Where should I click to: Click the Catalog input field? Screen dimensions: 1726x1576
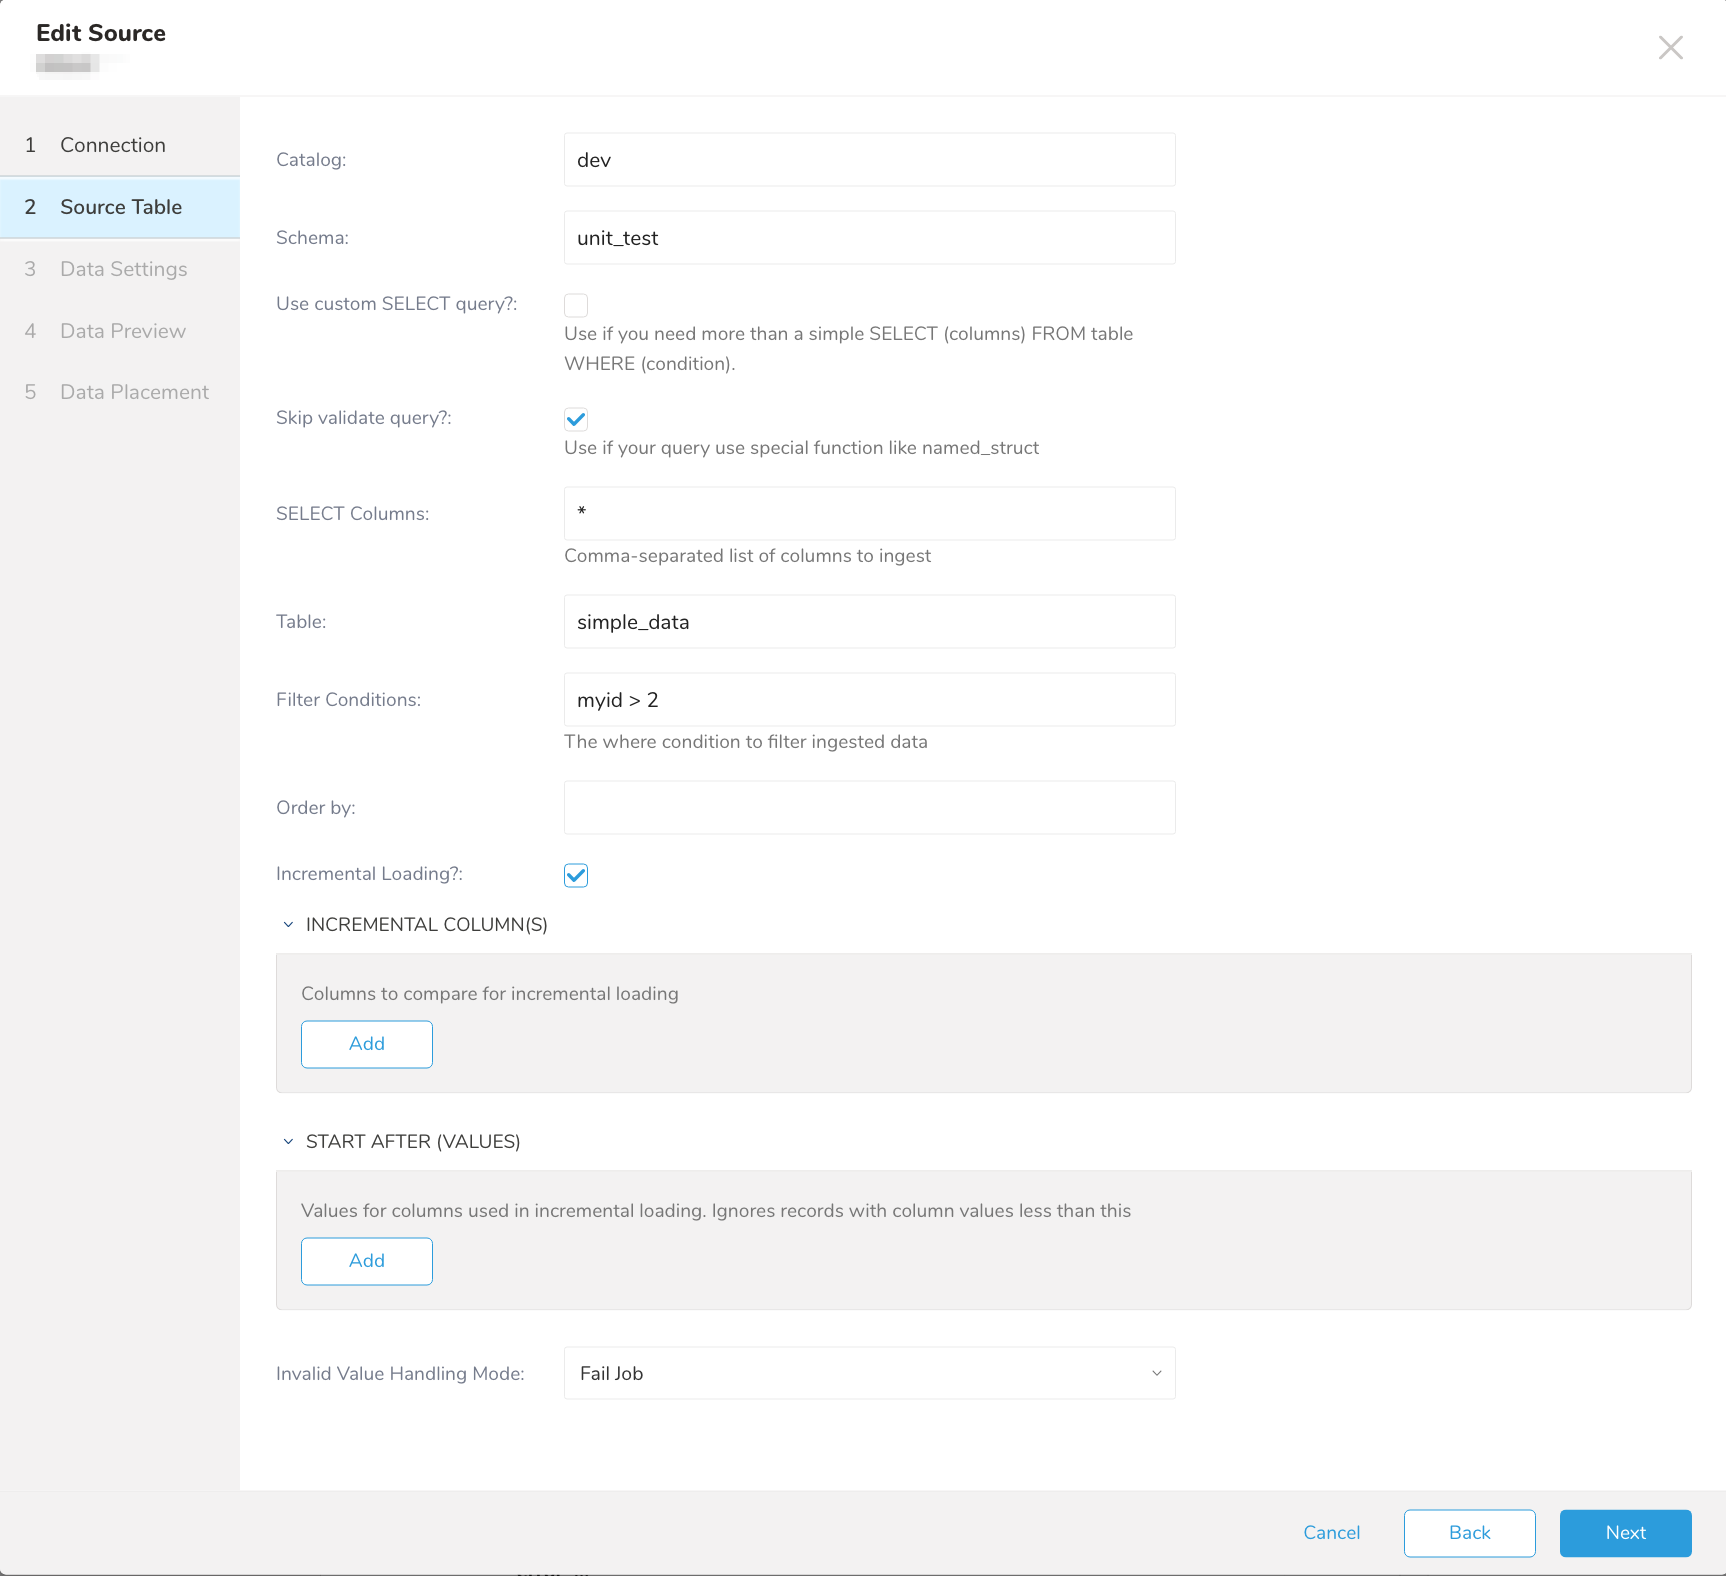(x=869, y=160)
